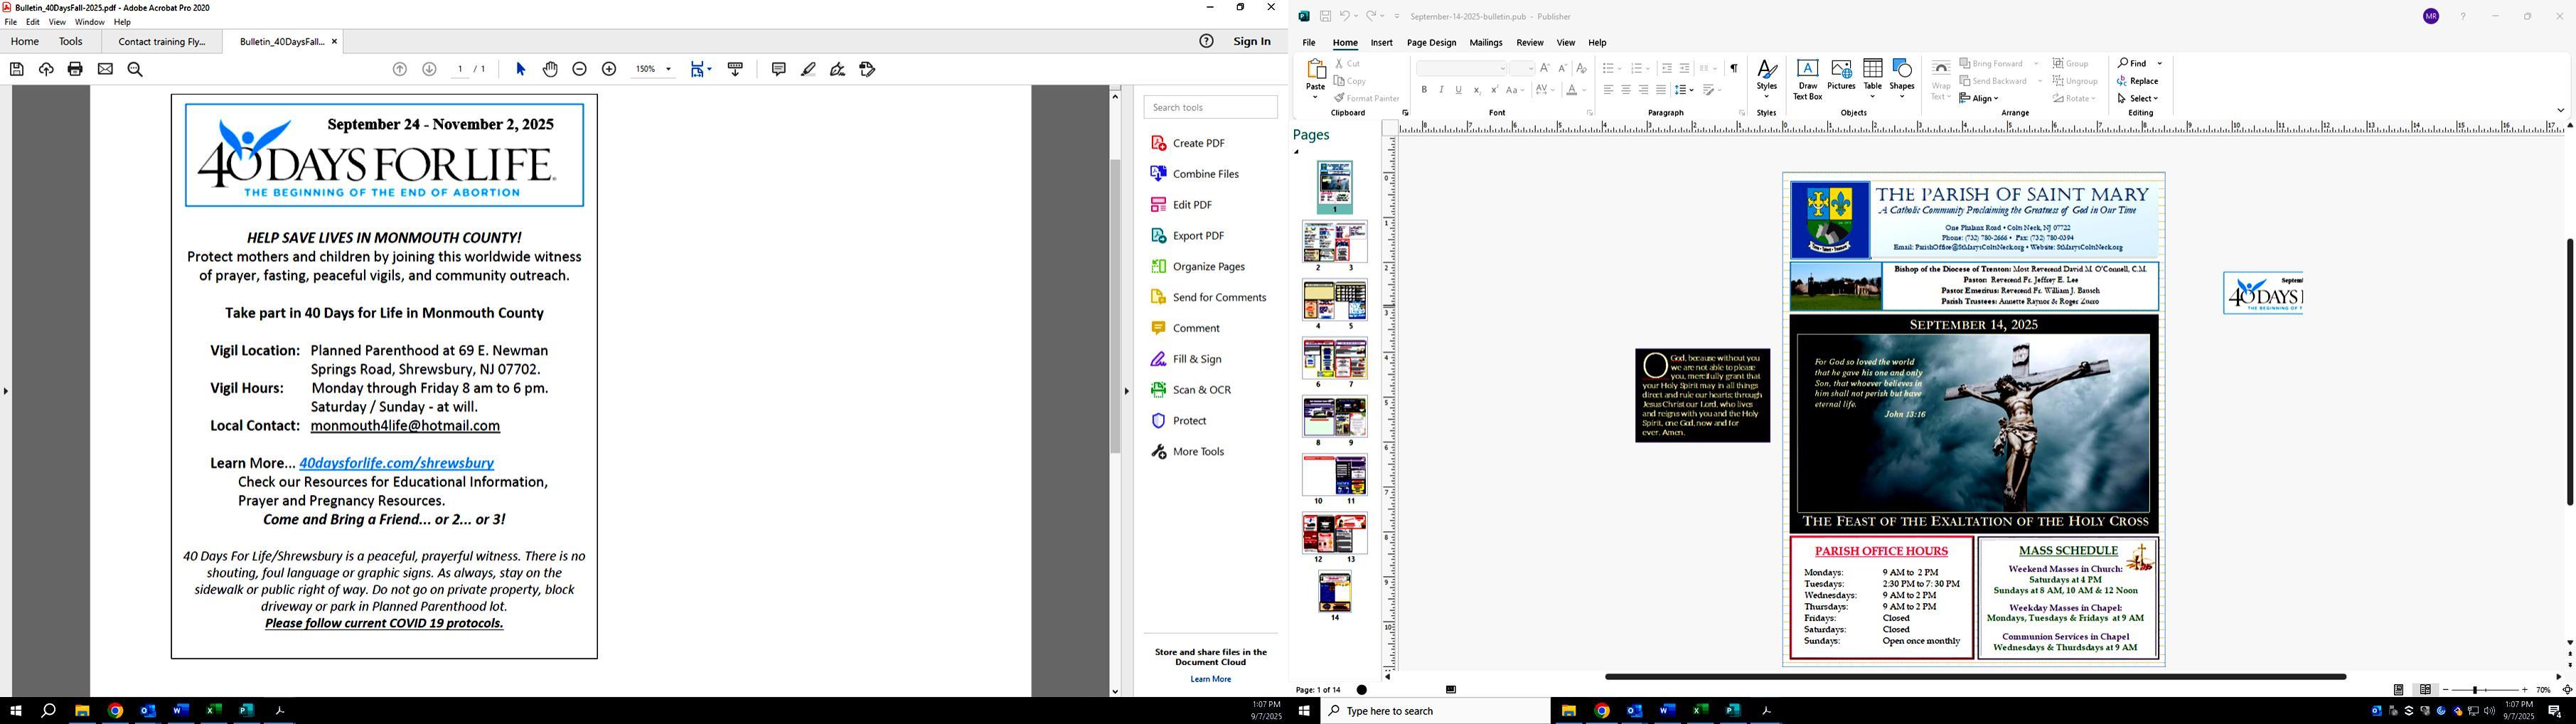Viewport: 2576px width, 724px height.
Task: Add a comment using the speech bubble icon
Action: pyautogui.click(x=778, y=69)
